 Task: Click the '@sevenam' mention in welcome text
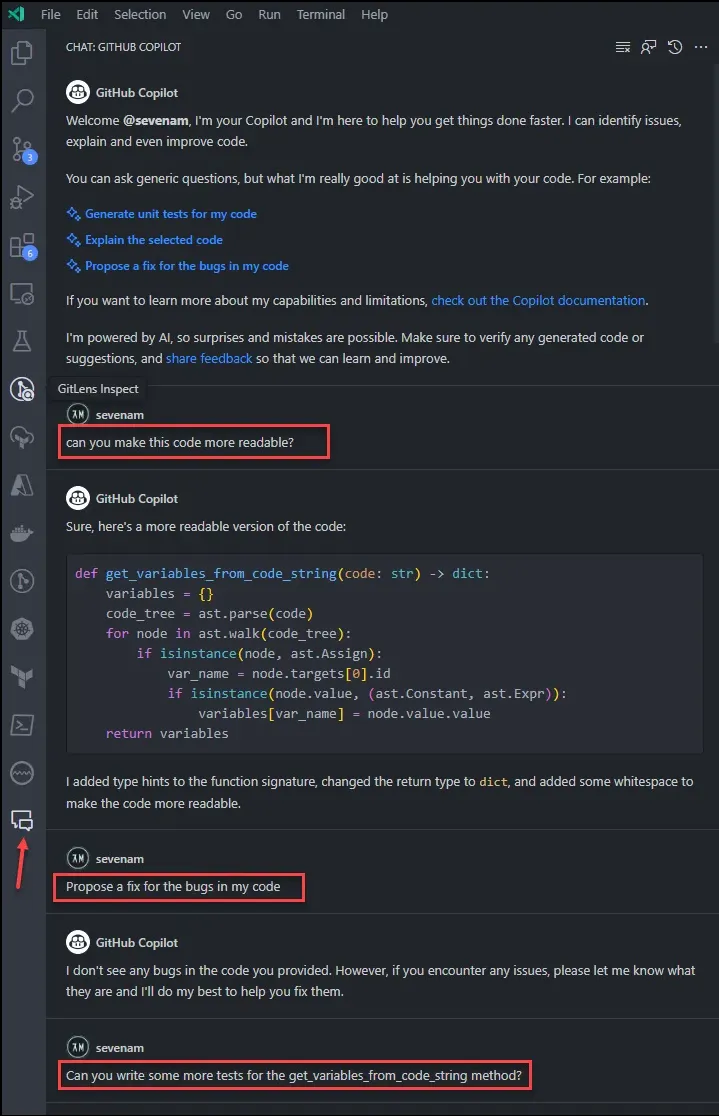coord(156,120)
